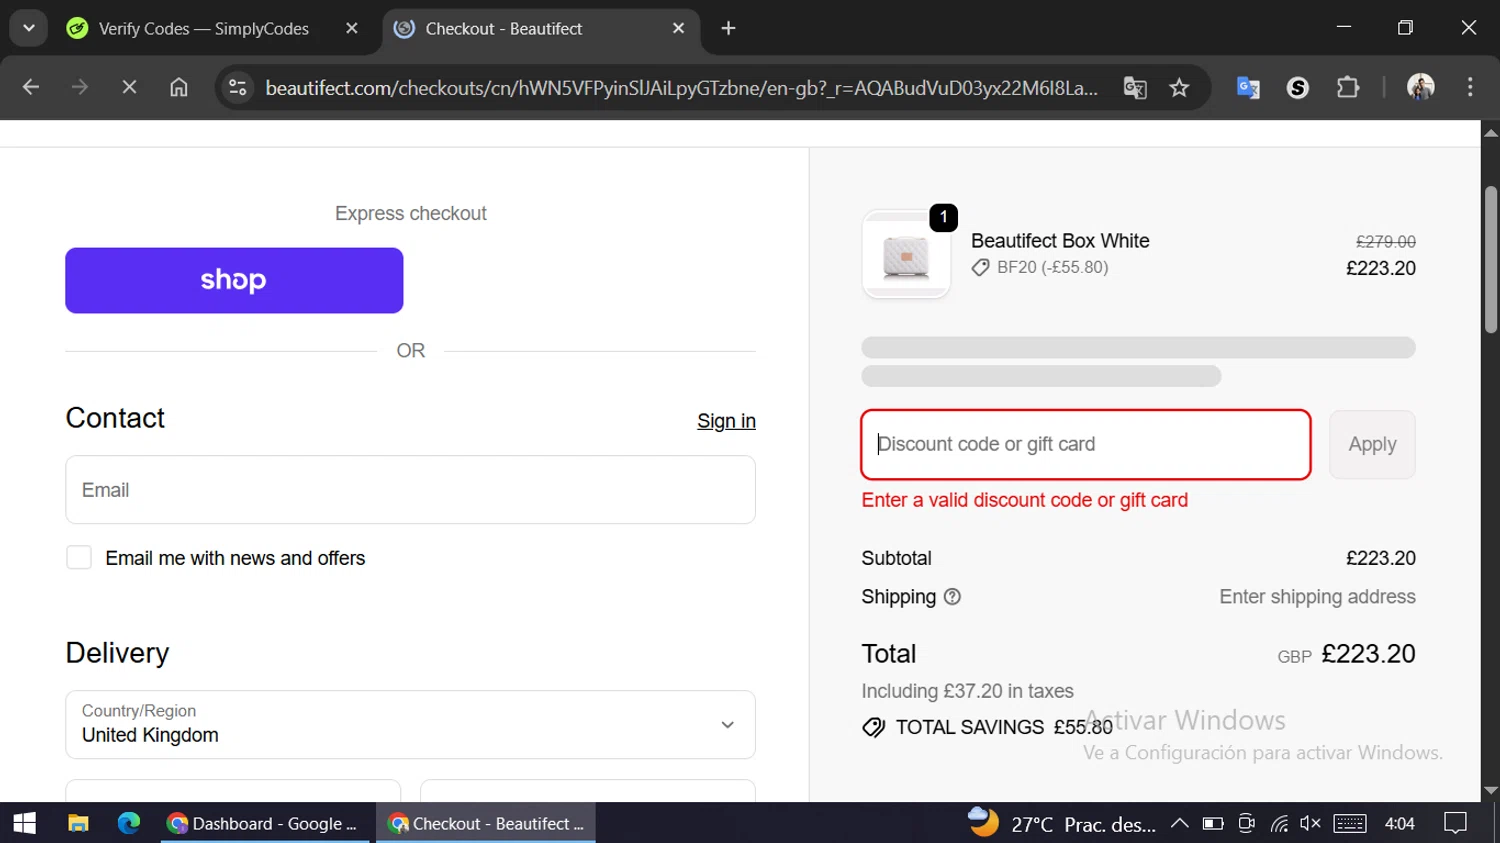The width and height of the screenshot is (1500, 843).
Task: Open Windows notification center
Action: 1456,823
